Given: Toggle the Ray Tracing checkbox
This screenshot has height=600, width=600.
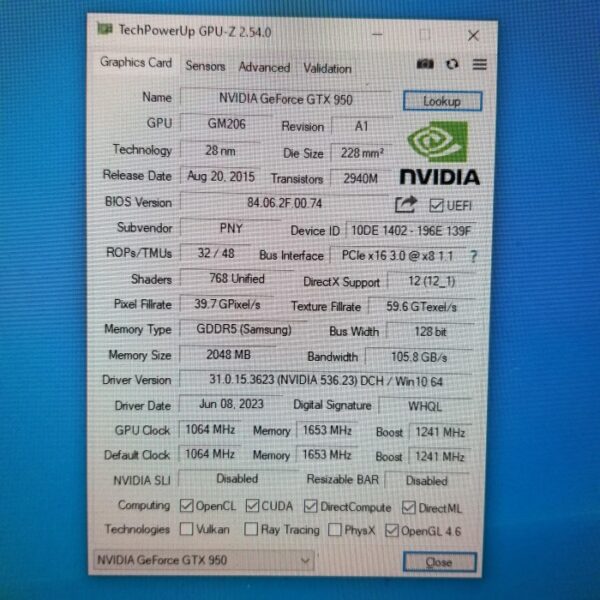Looking at the screenshot, I should coord(252,530).
